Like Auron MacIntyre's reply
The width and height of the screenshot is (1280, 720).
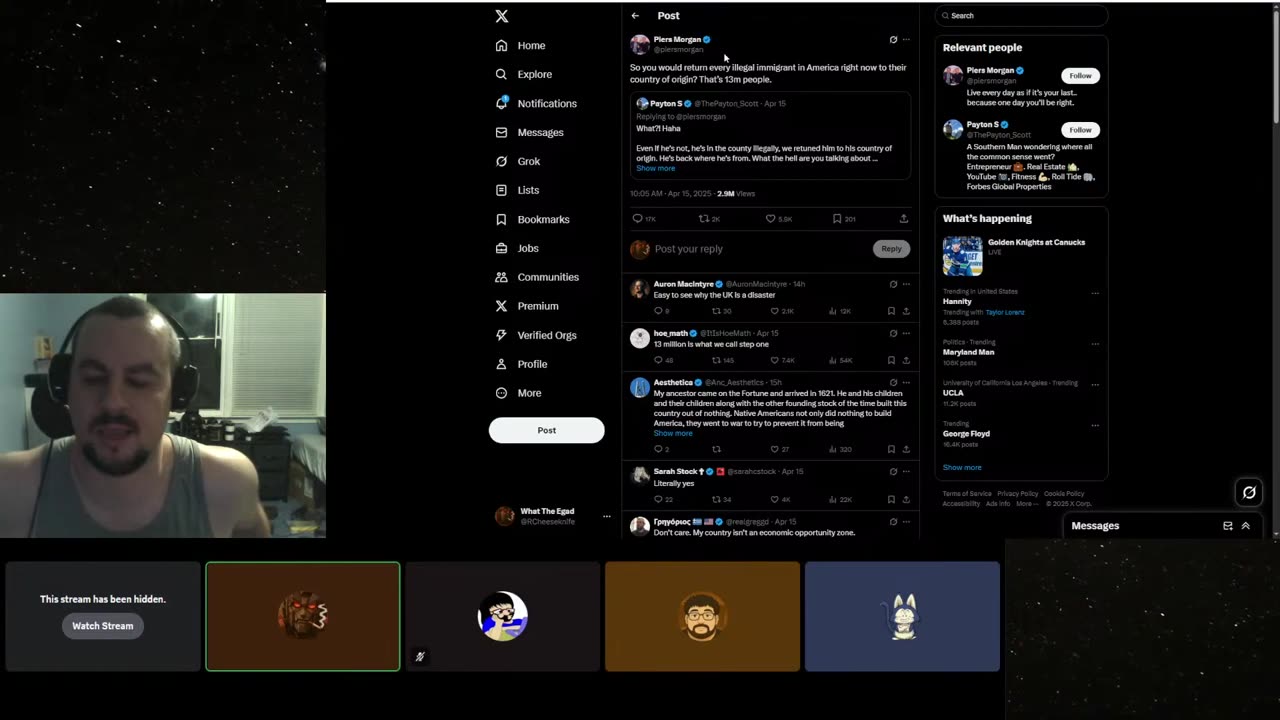point(774,311)
